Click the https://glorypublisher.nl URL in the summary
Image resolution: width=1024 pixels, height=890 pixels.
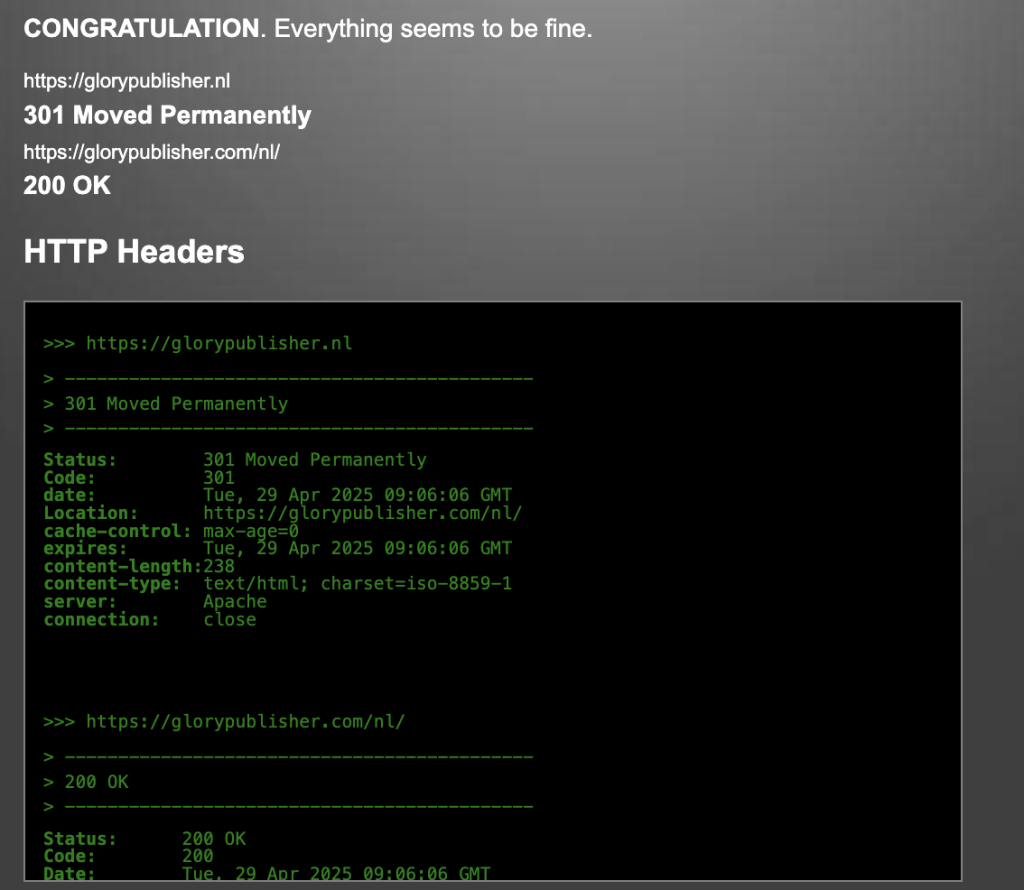tap(127, 81)
